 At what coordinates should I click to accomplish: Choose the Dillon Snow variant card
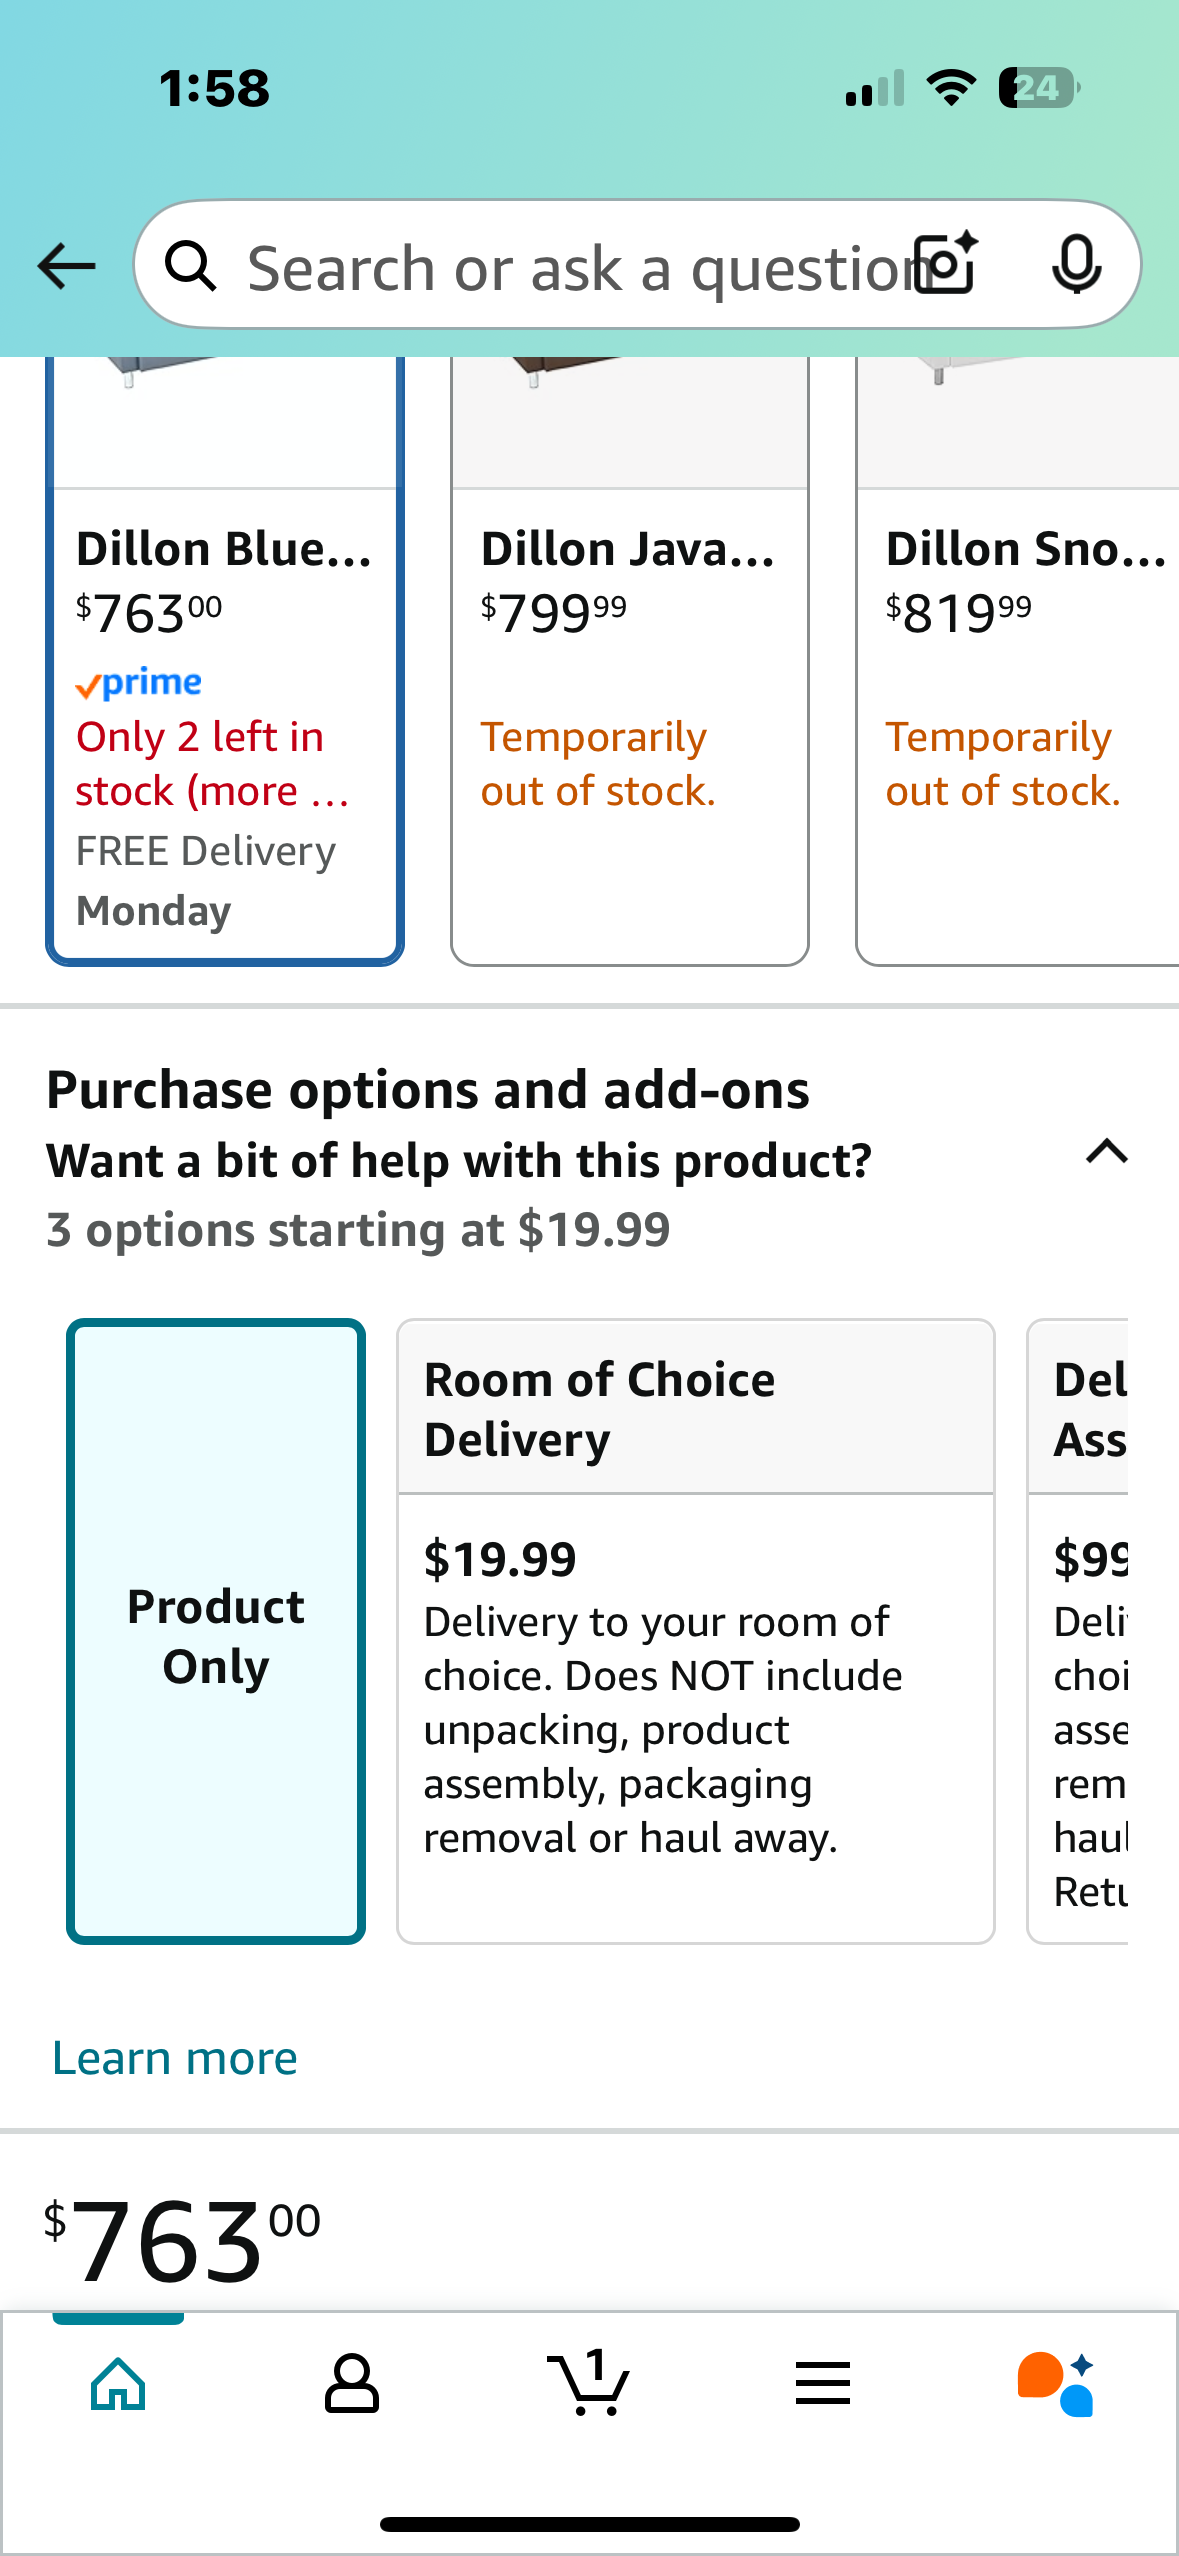point(1018,660)
